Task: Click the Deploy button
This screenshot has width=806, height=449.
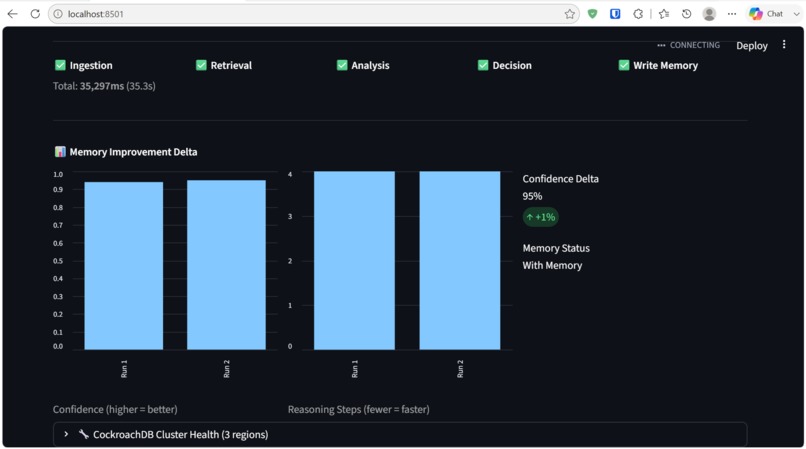Action: click(752, 46)
